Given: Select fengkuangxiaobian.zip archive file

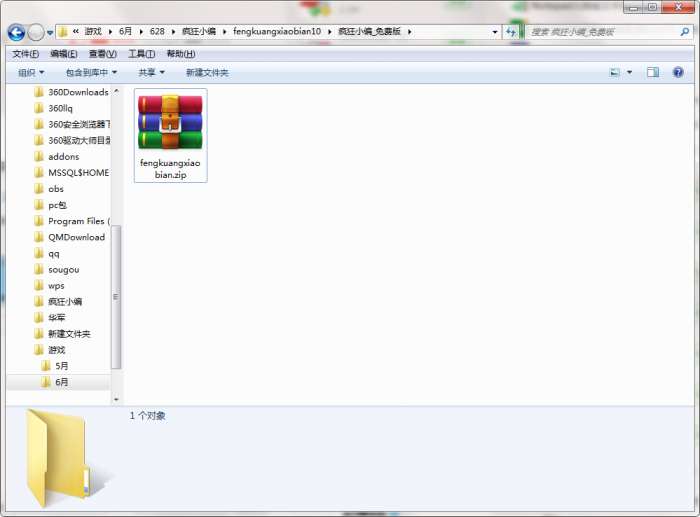Looking at the screenshot, I should click(x=171, y=136).
